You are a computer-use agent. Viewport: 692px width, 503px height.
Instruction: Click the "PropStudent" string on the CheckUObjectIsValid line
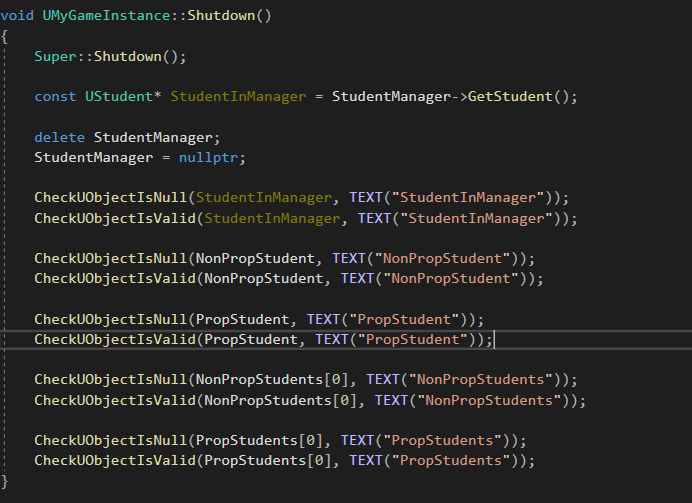click(x=413, y=339)
